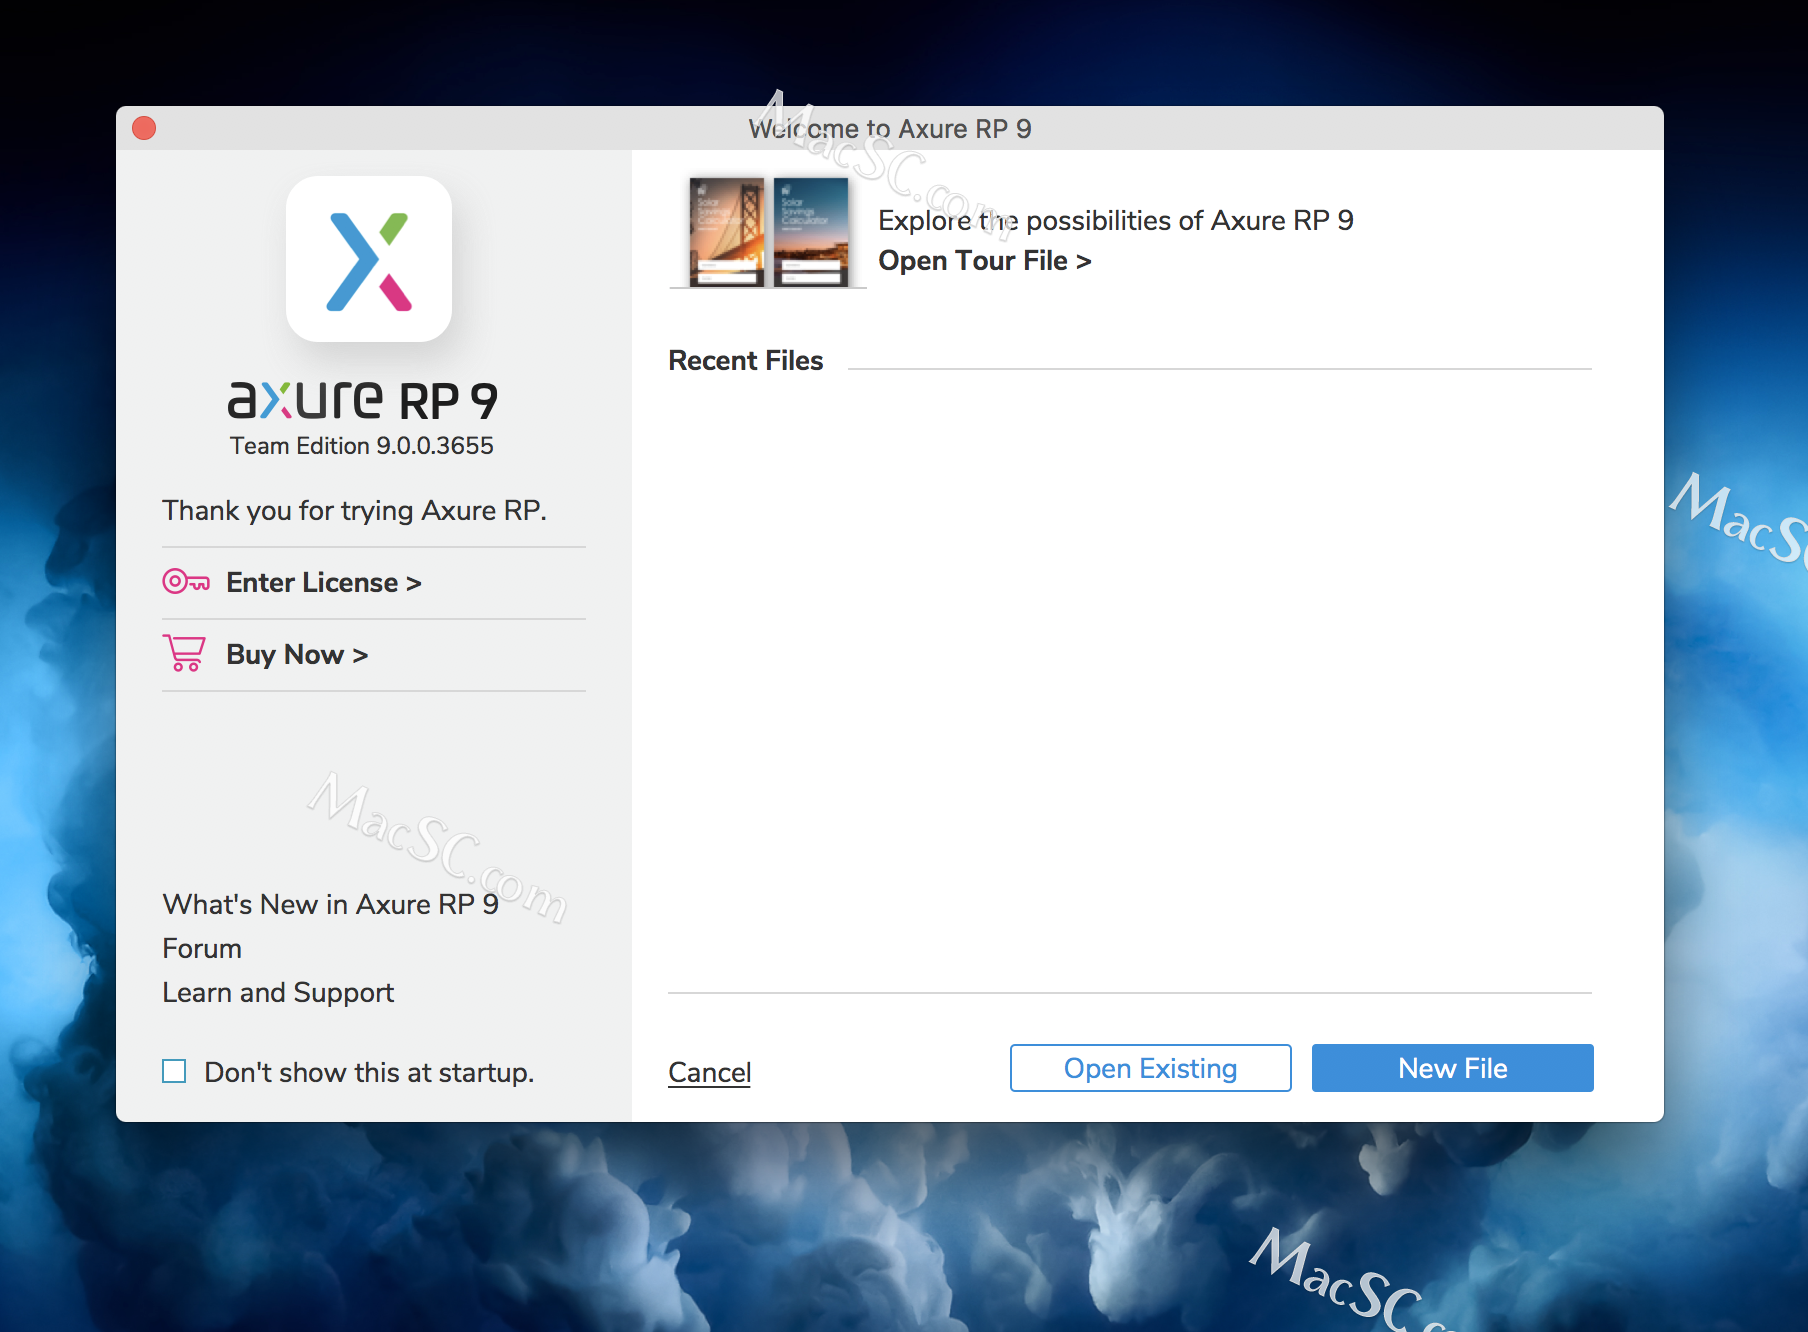Click the "axure RP 9" wordmark
This screenshot has height=1332, width=1808.
pos(363,400)
